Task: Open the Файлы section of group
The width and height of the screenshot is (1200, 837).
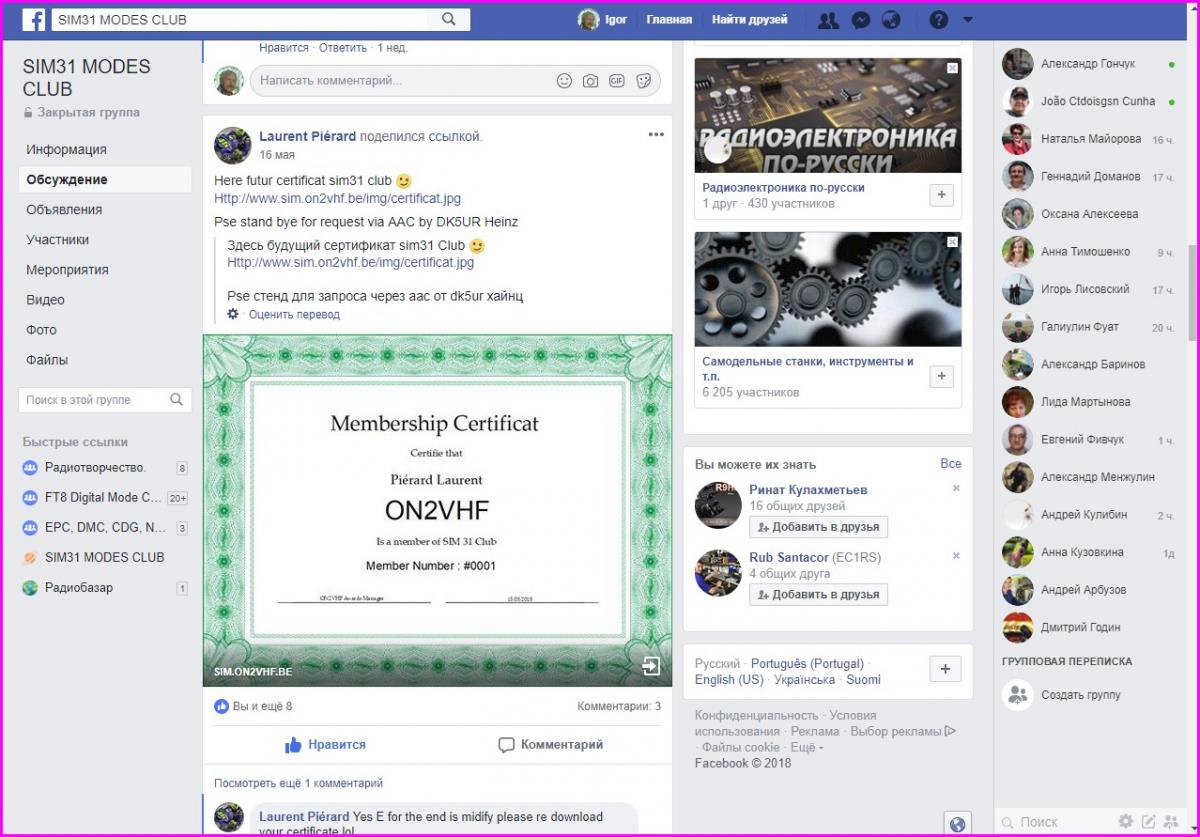Action: point(48,360)
